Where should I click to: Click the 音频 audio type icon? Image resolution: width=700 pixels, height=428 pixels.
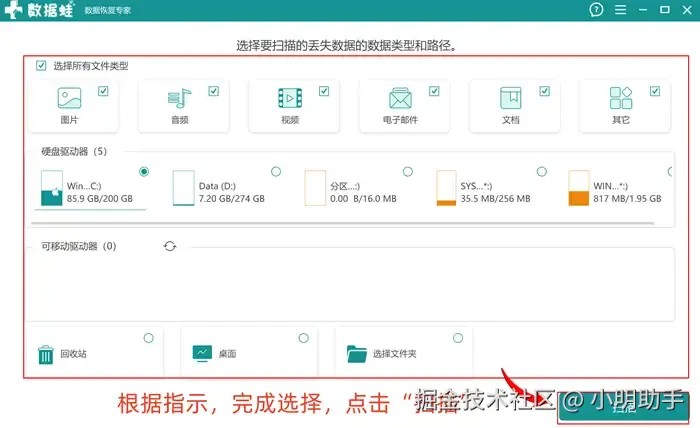[x=179, y=98]
